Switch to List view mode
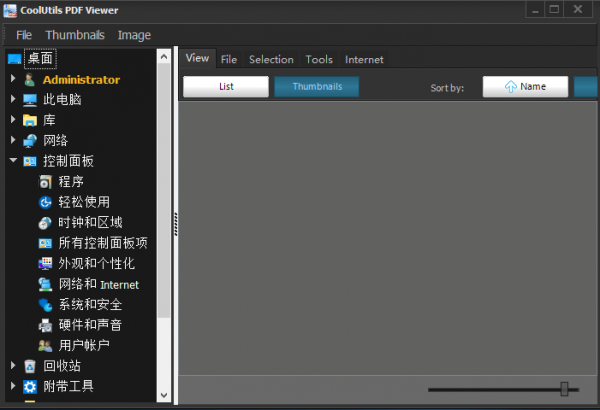600x410 pixels. [x=226, y=87]
